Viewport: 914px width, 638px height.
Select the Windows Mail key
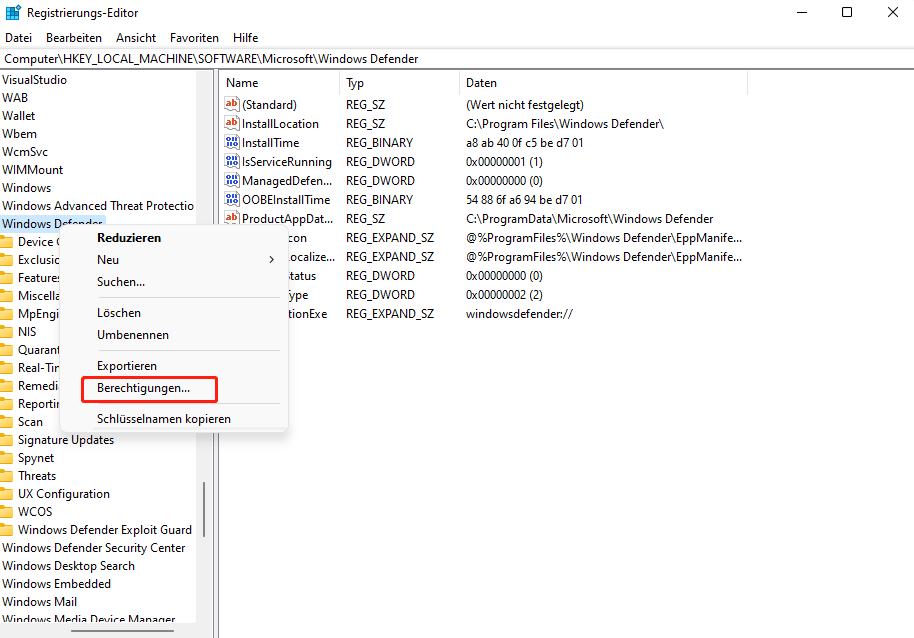40,602
